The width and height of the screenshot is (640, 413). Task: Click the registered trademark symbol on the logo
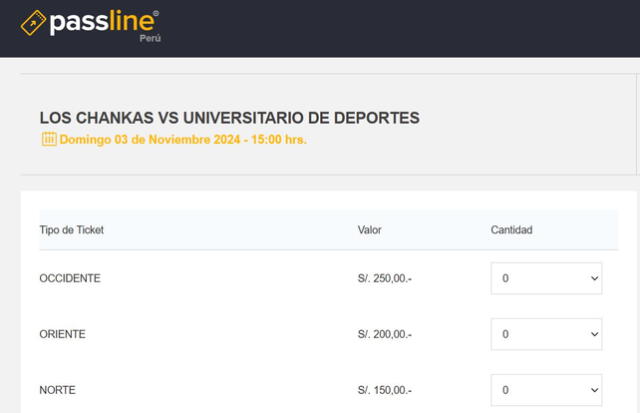click(x=154, y=13)
